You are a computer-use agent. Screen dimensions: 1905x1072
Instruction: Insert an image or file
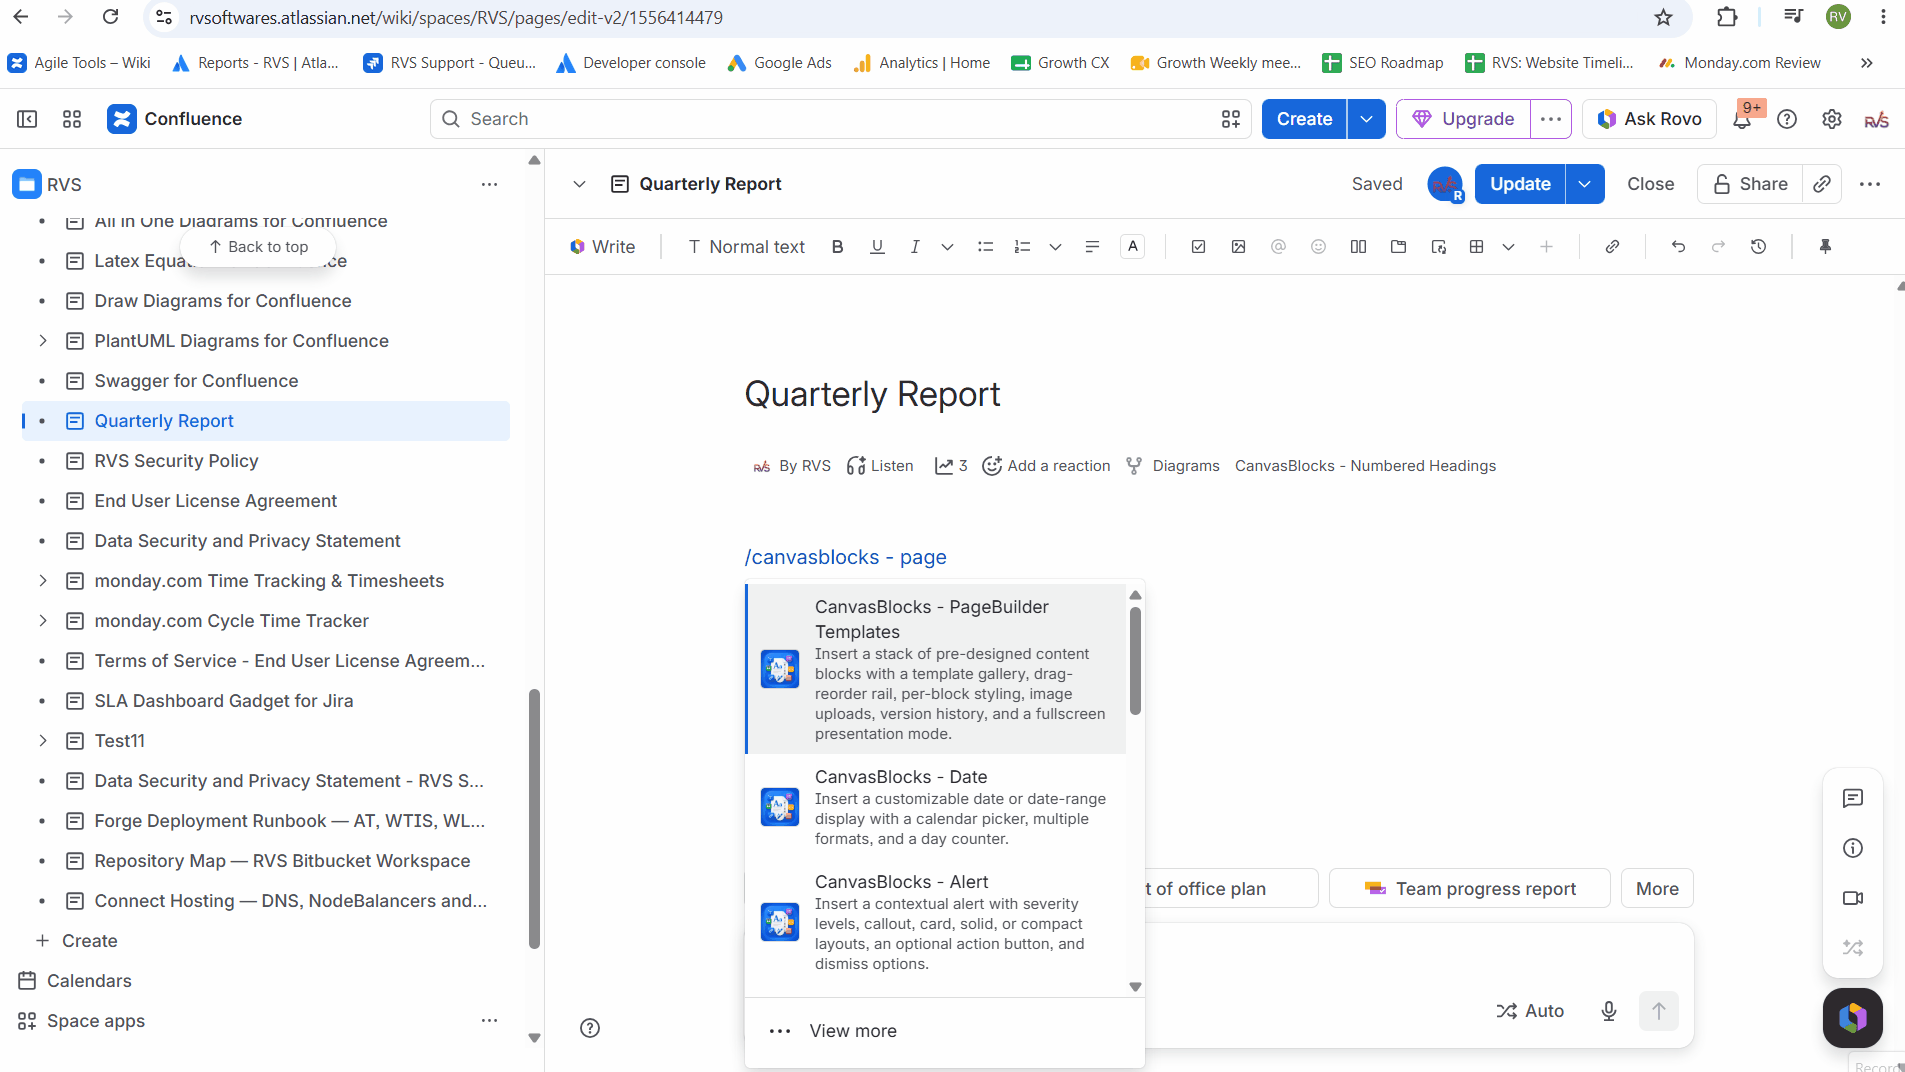coord(1238,247)
